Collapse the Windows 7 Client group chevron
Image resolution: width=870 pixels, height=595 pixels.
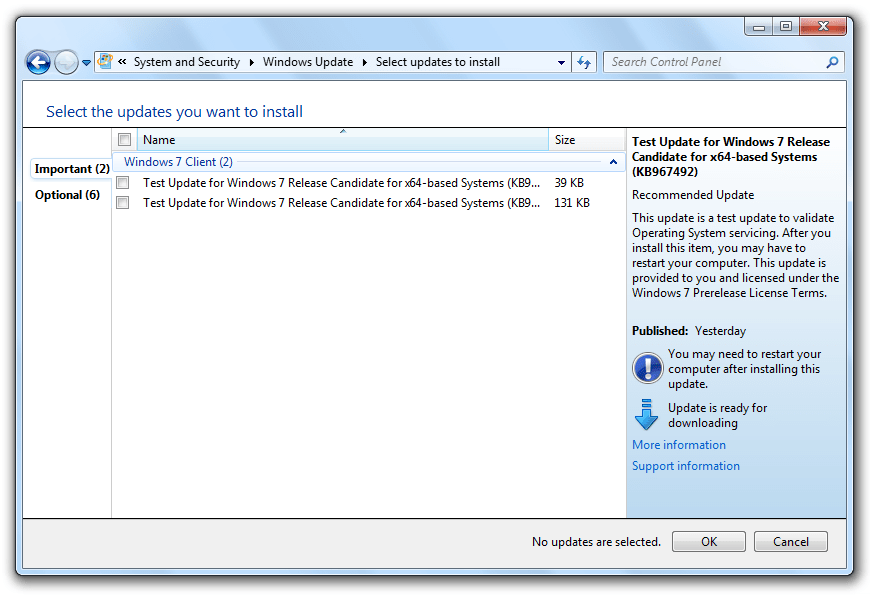point(613,162)
